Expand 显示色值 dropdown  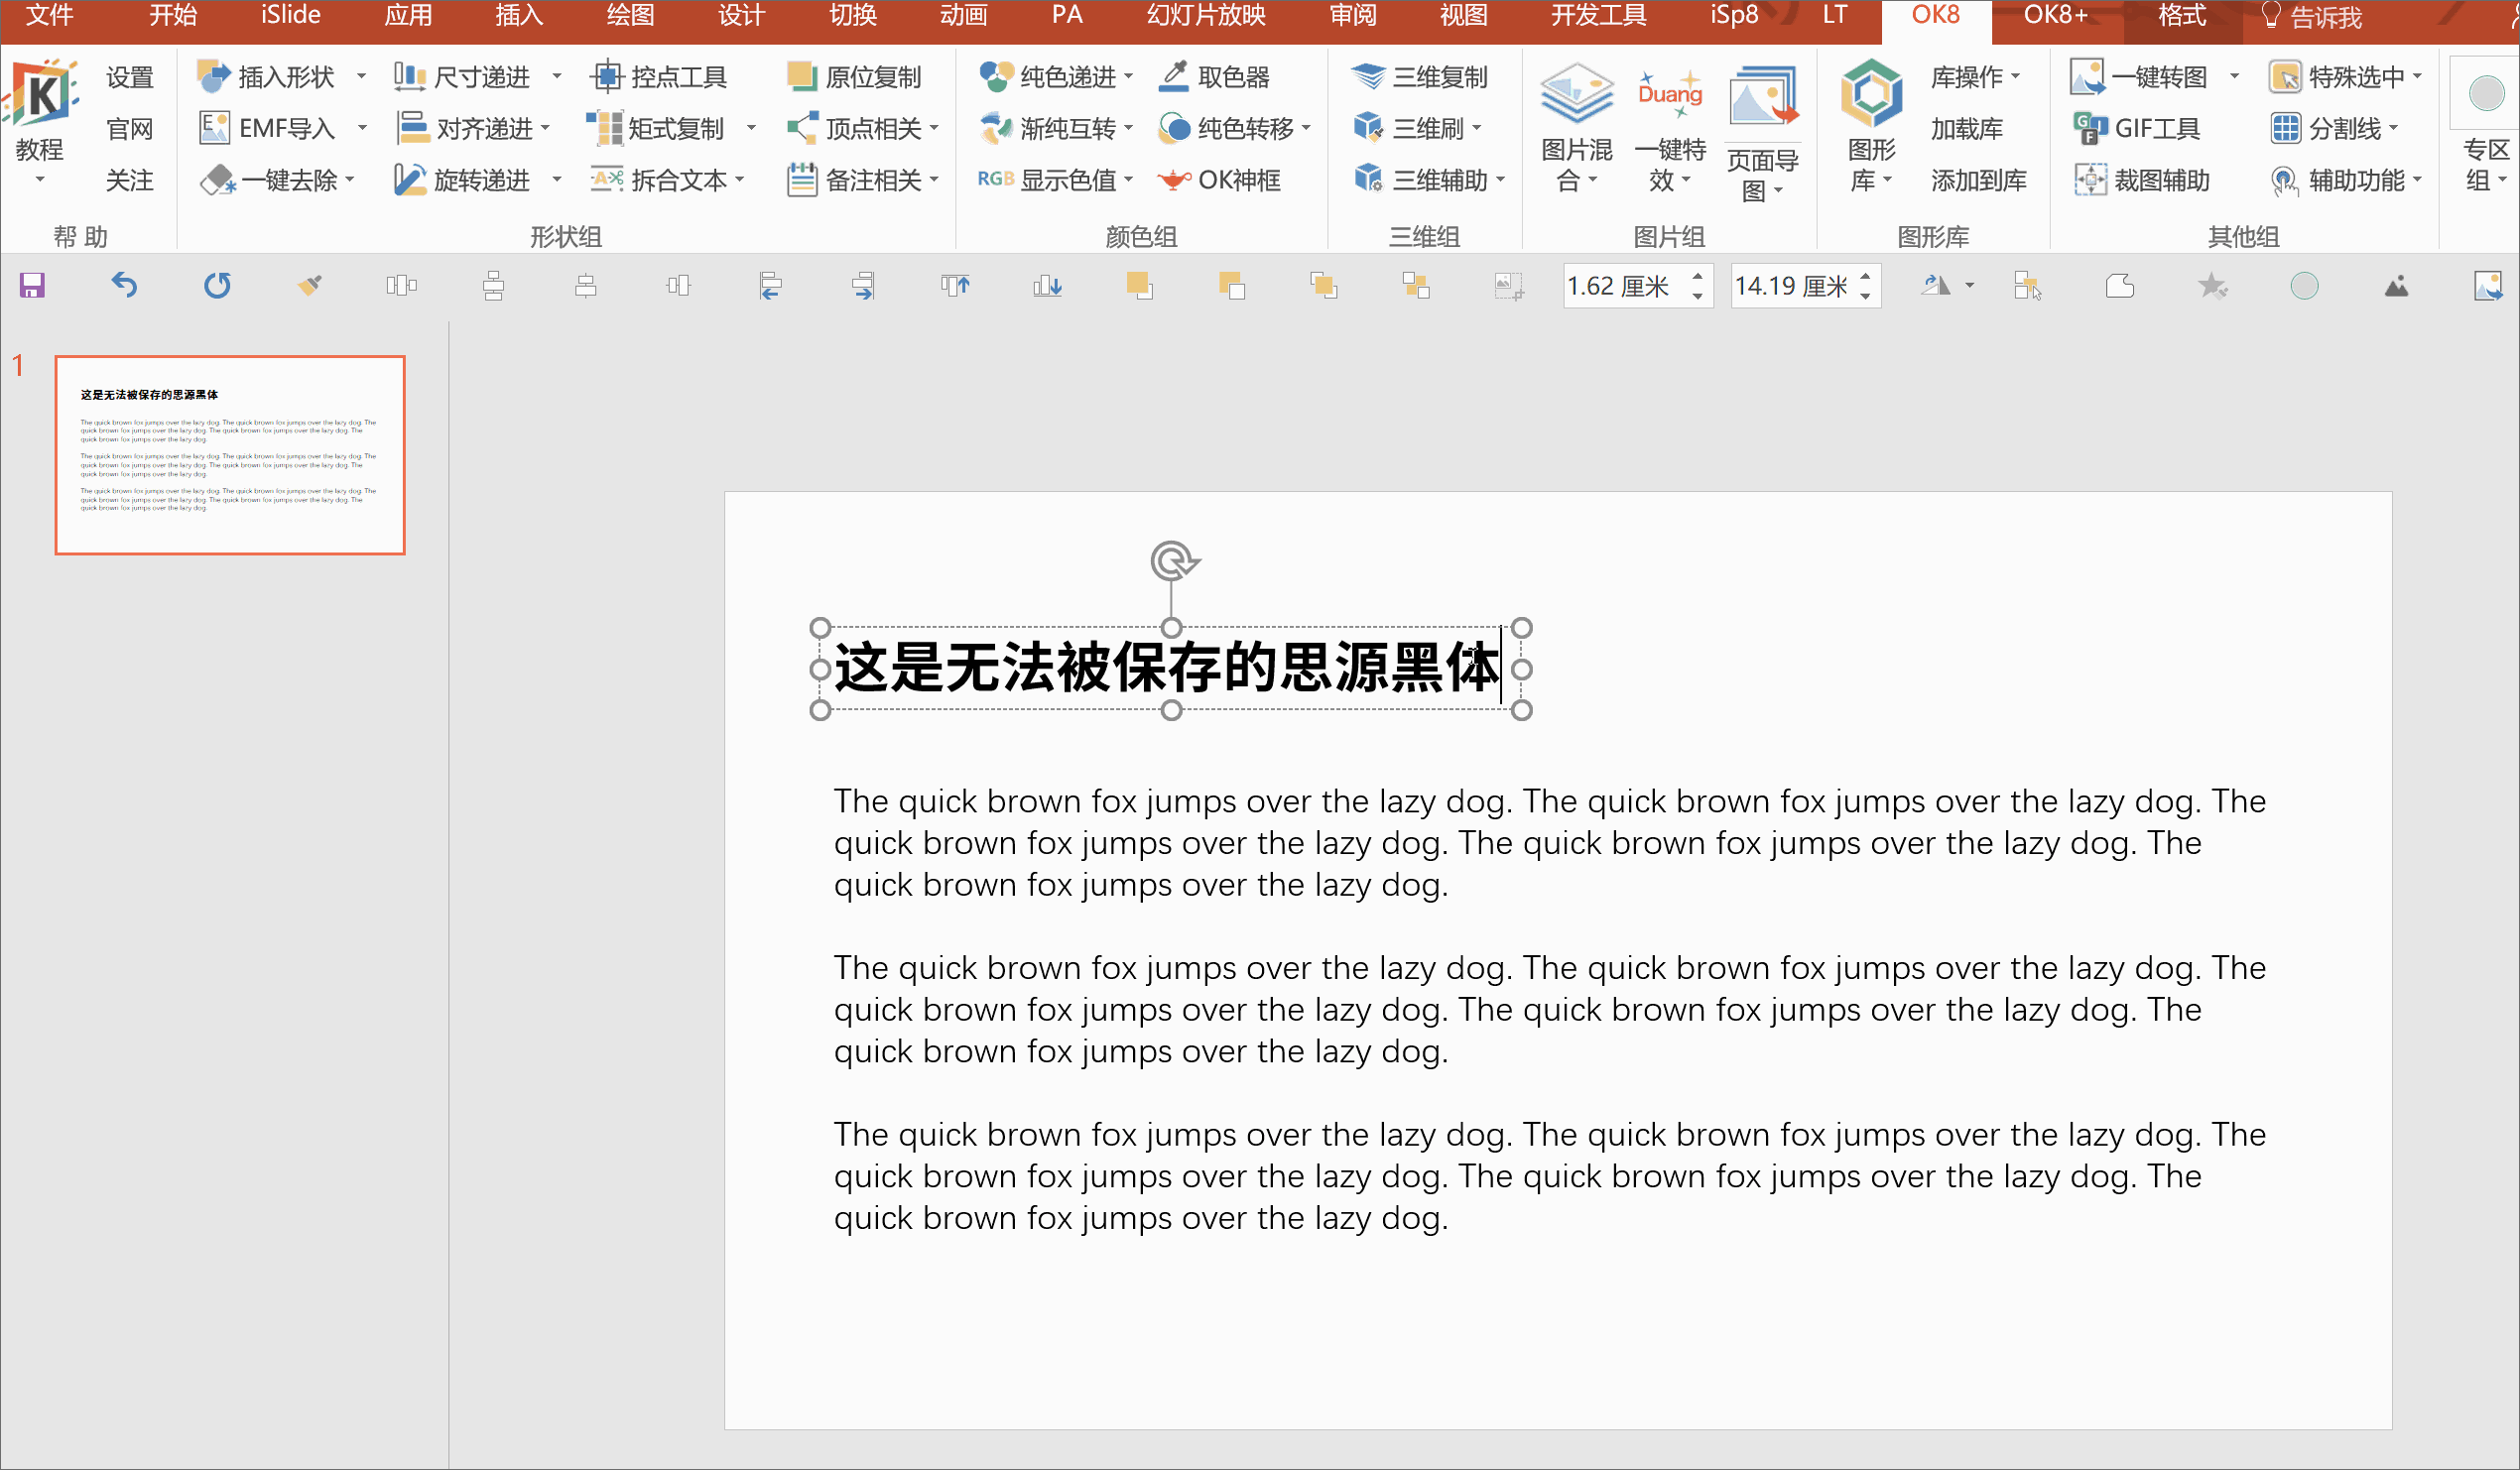coord(1128,180)
